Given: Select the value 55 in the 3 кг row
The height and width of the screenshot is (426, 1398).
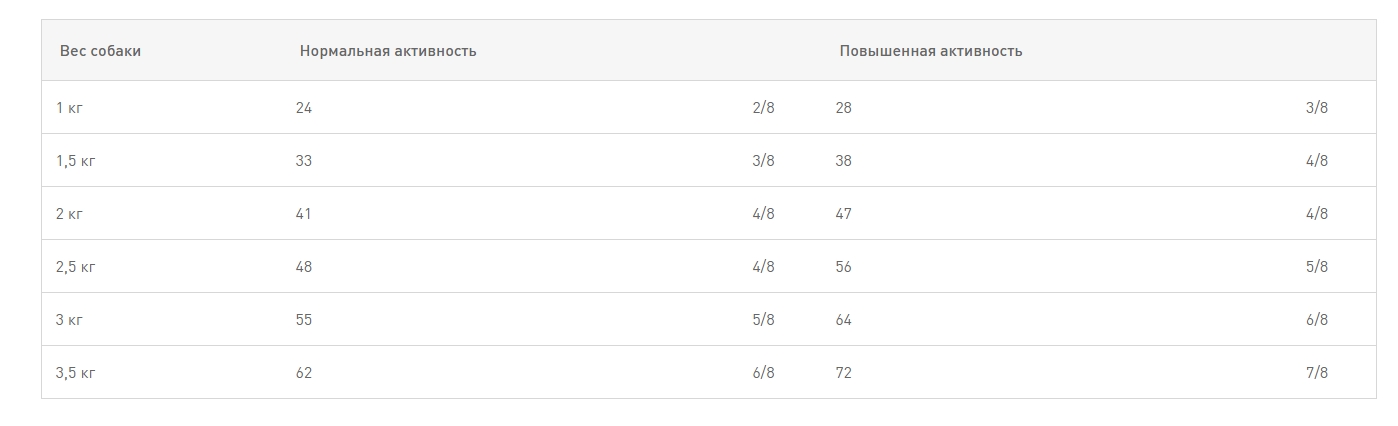Looking at the screenshot, I should [304, 320].
